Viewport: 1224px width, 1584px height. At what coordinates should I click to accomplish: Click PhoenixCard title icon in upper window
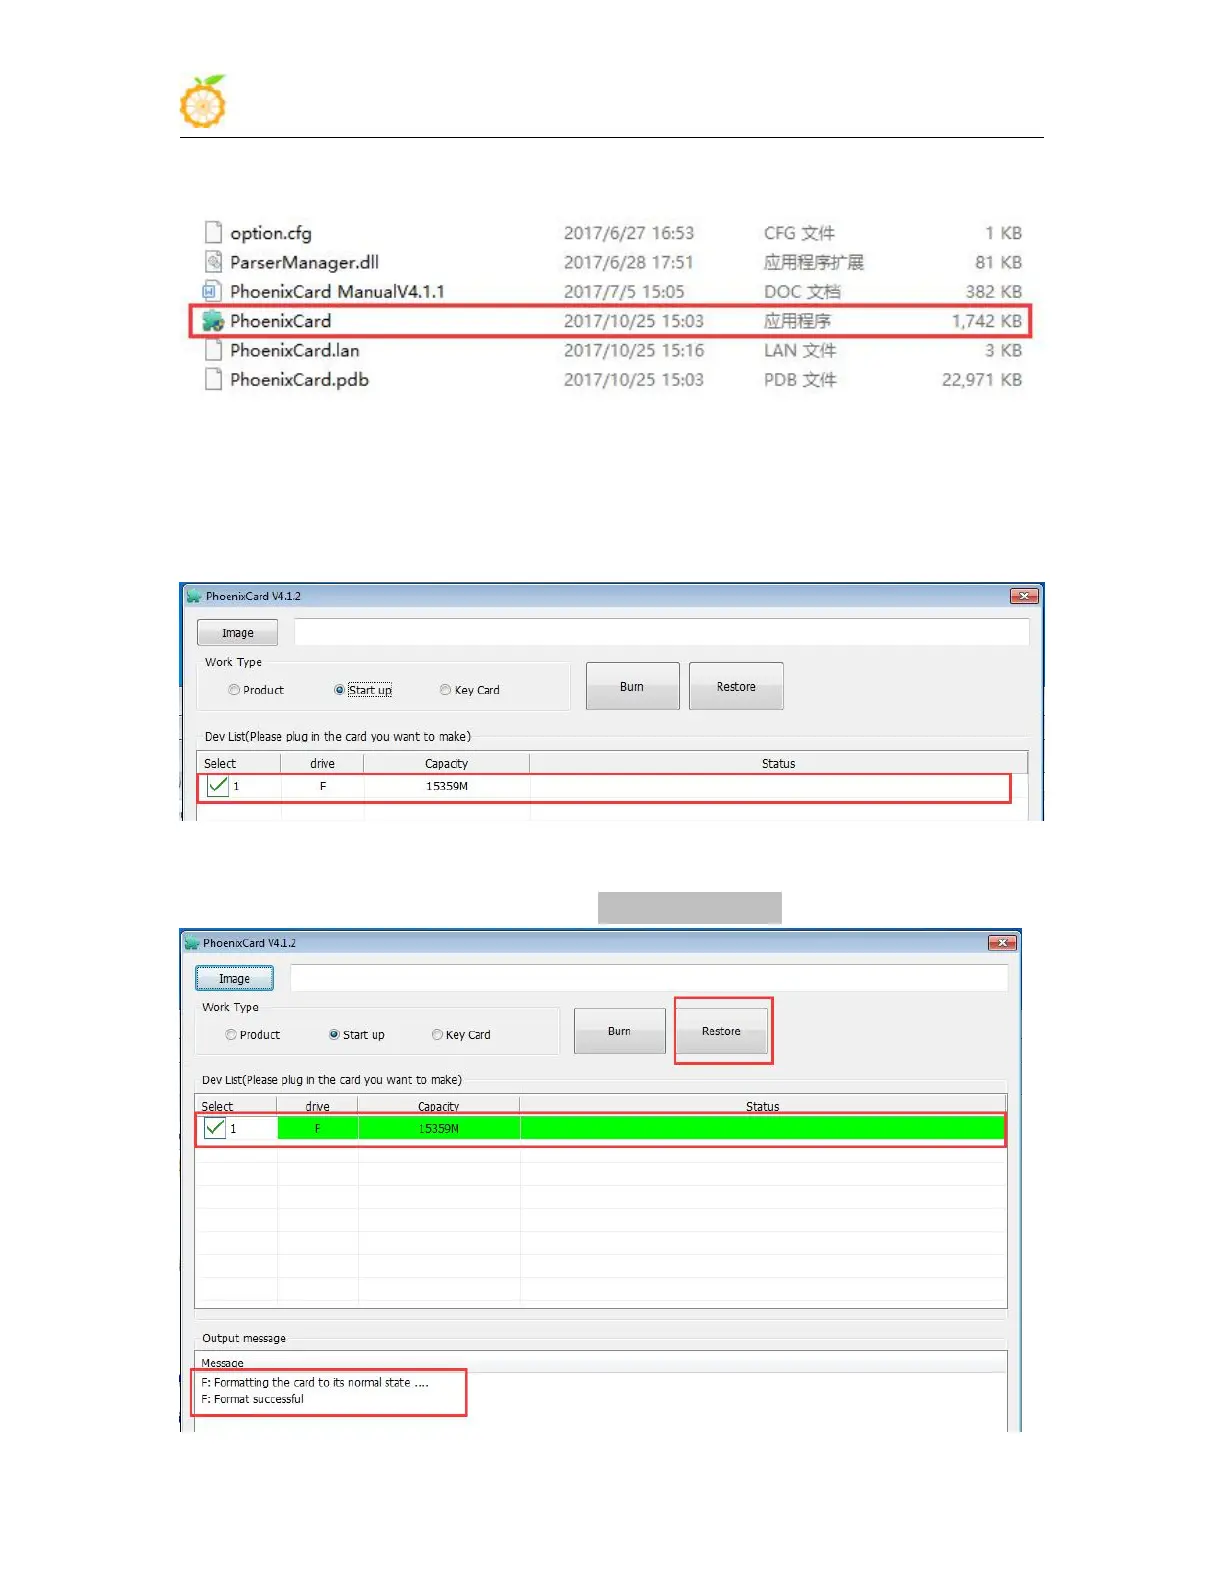pyautogui.click(x=194, y=596)
